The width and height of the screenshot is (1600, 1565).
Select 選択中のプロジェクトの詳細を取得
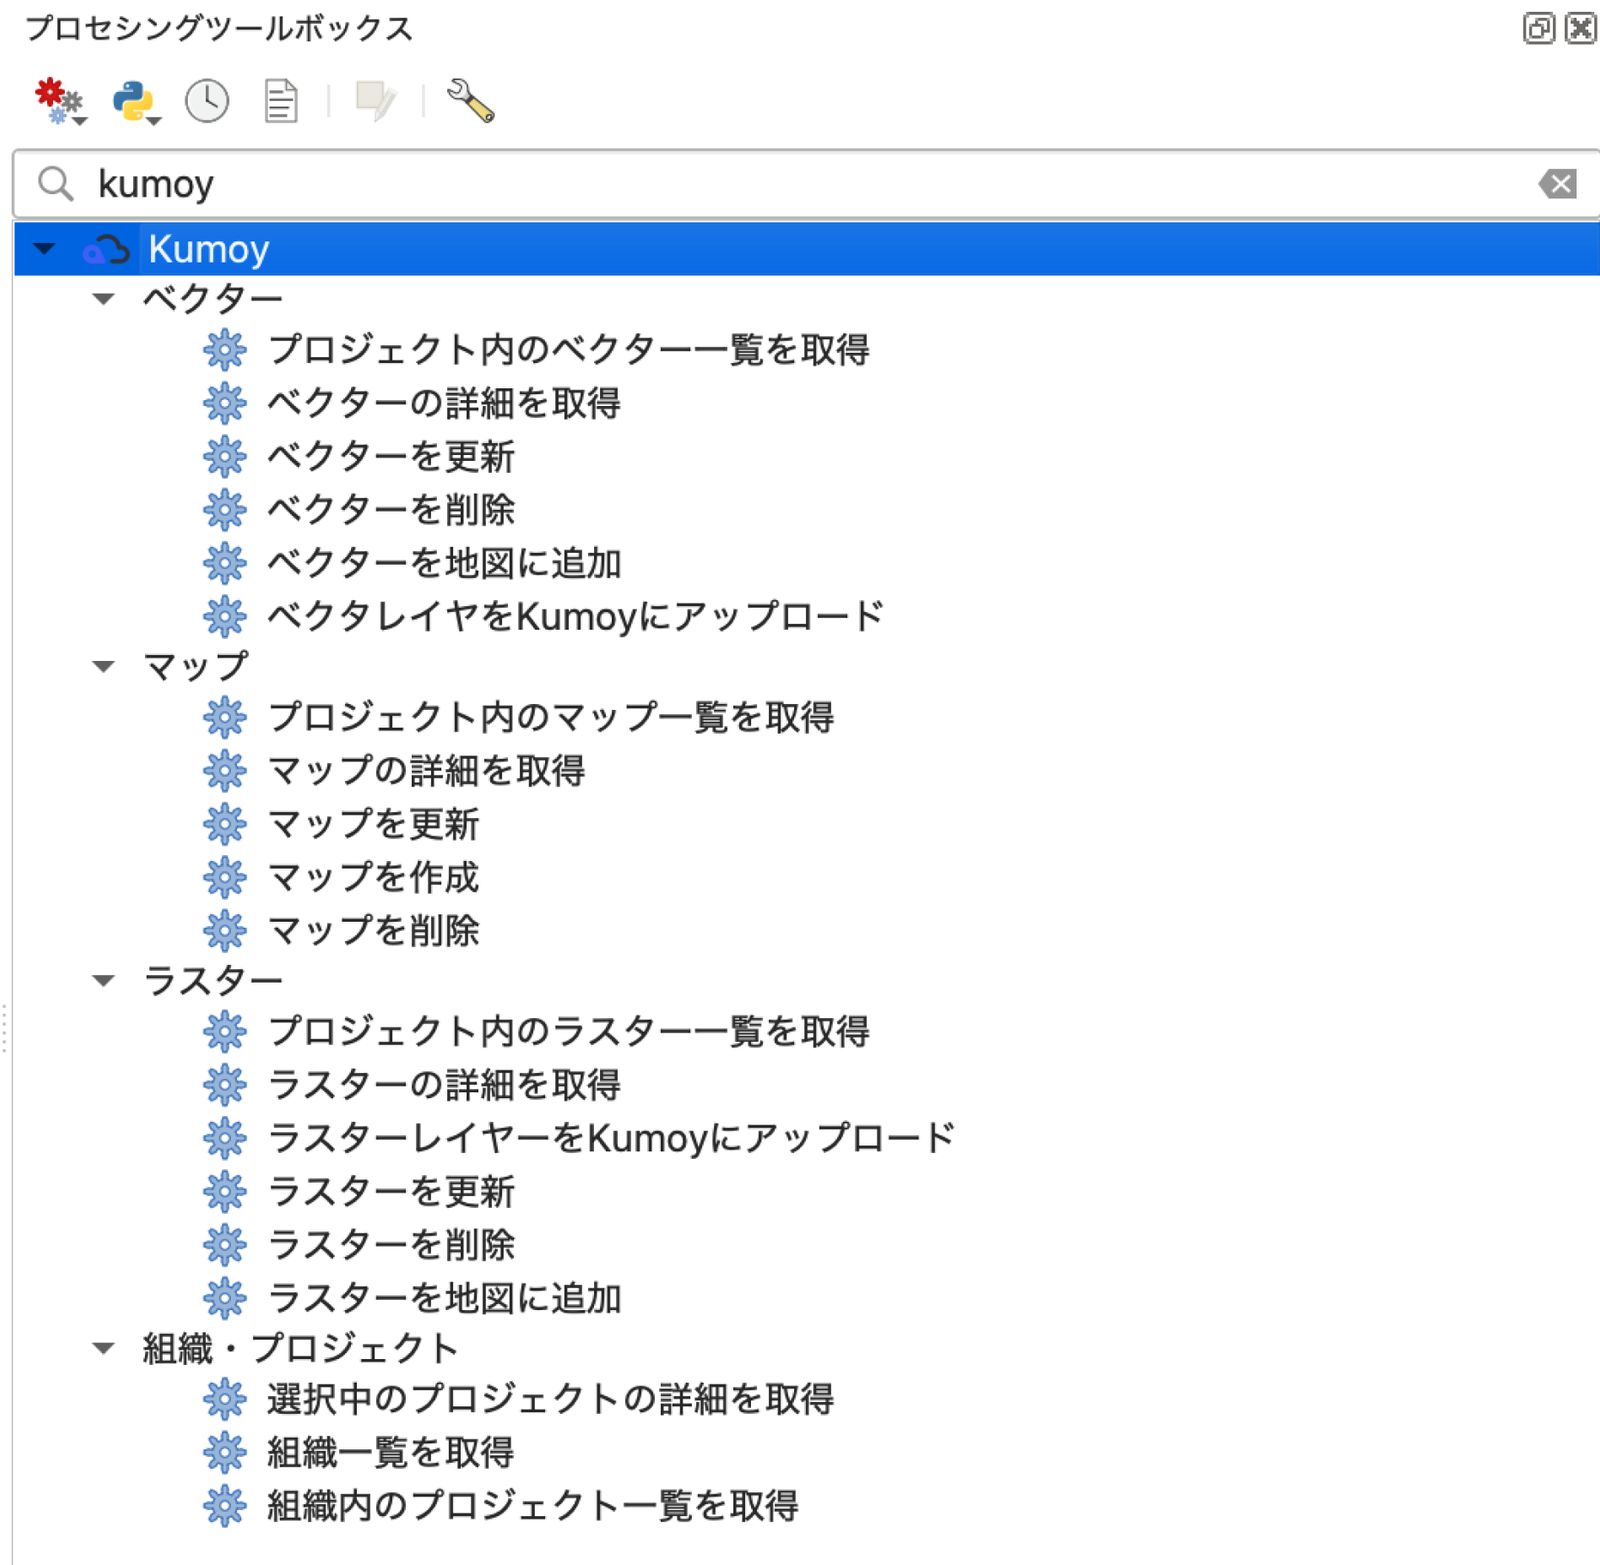click(x=551, y=1399)
